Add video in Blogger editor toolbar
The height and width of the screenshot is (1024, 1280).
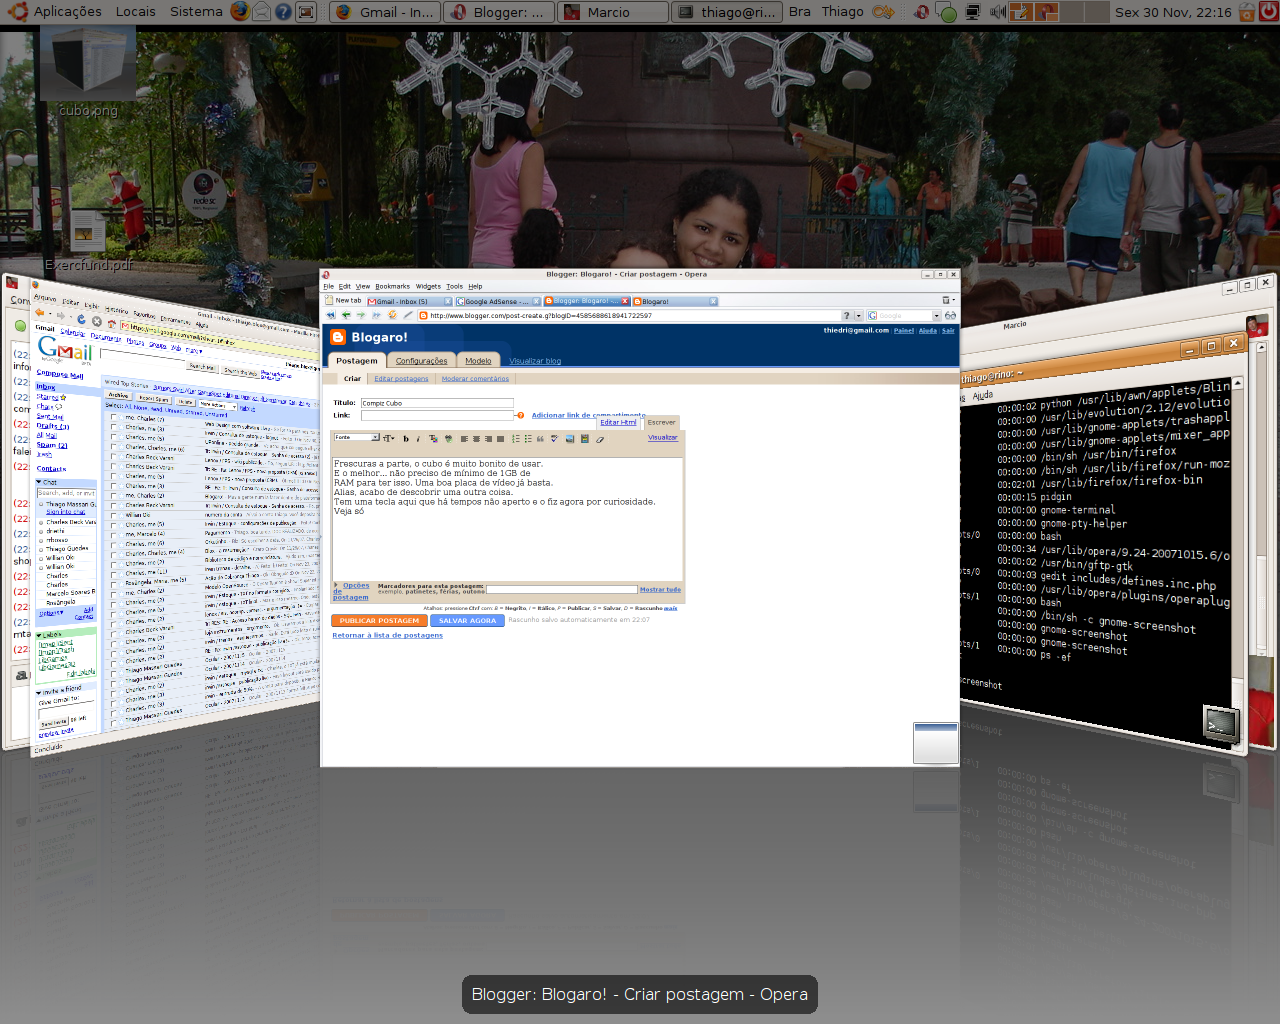(x=584, y=439)
